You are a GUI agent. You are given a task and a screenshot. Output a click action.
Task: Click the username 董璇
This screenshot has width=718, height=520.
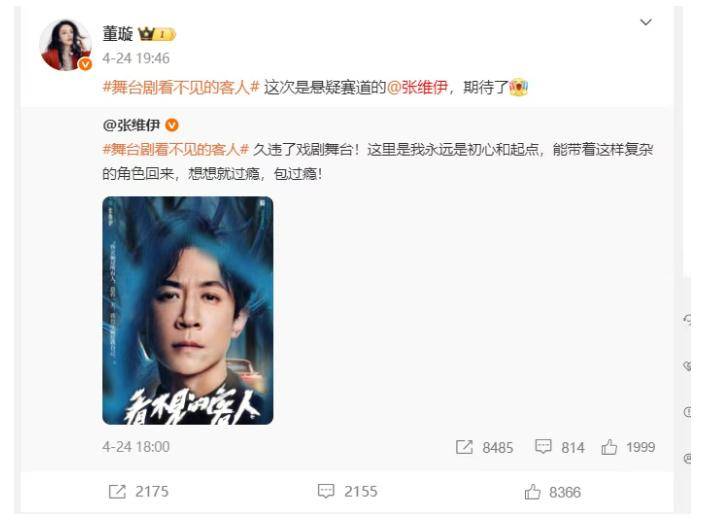coord(118,34)
